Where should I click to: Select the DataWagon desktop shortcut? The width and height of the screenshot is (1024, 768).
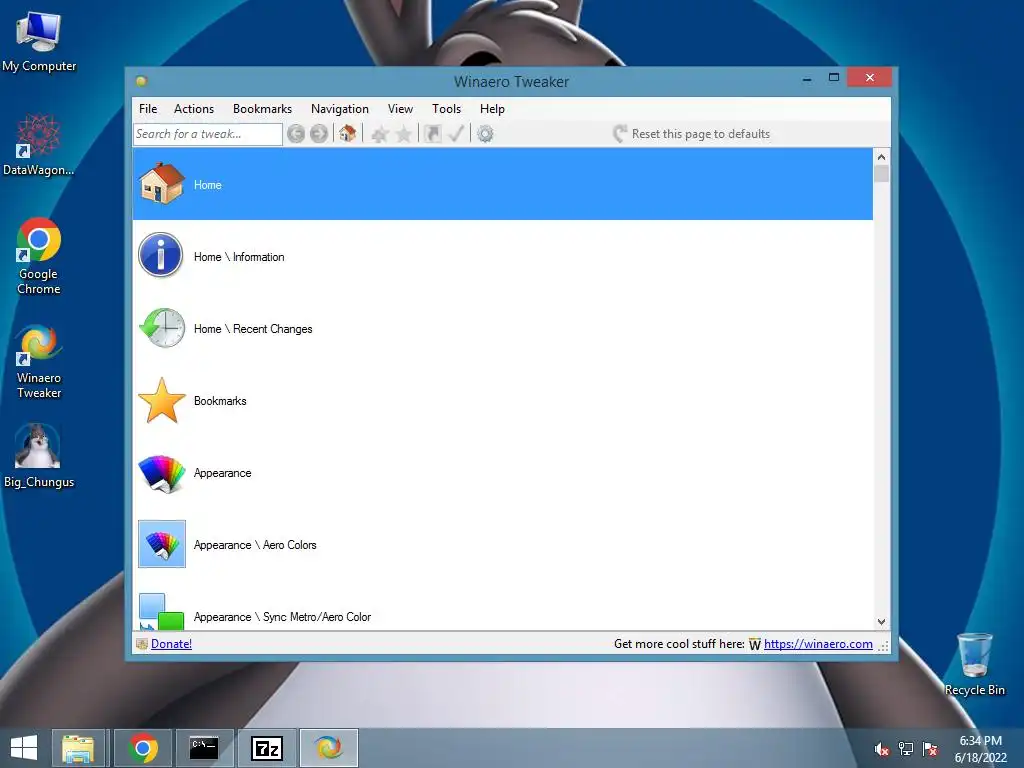pyautogui.click(x=38, y=145)
